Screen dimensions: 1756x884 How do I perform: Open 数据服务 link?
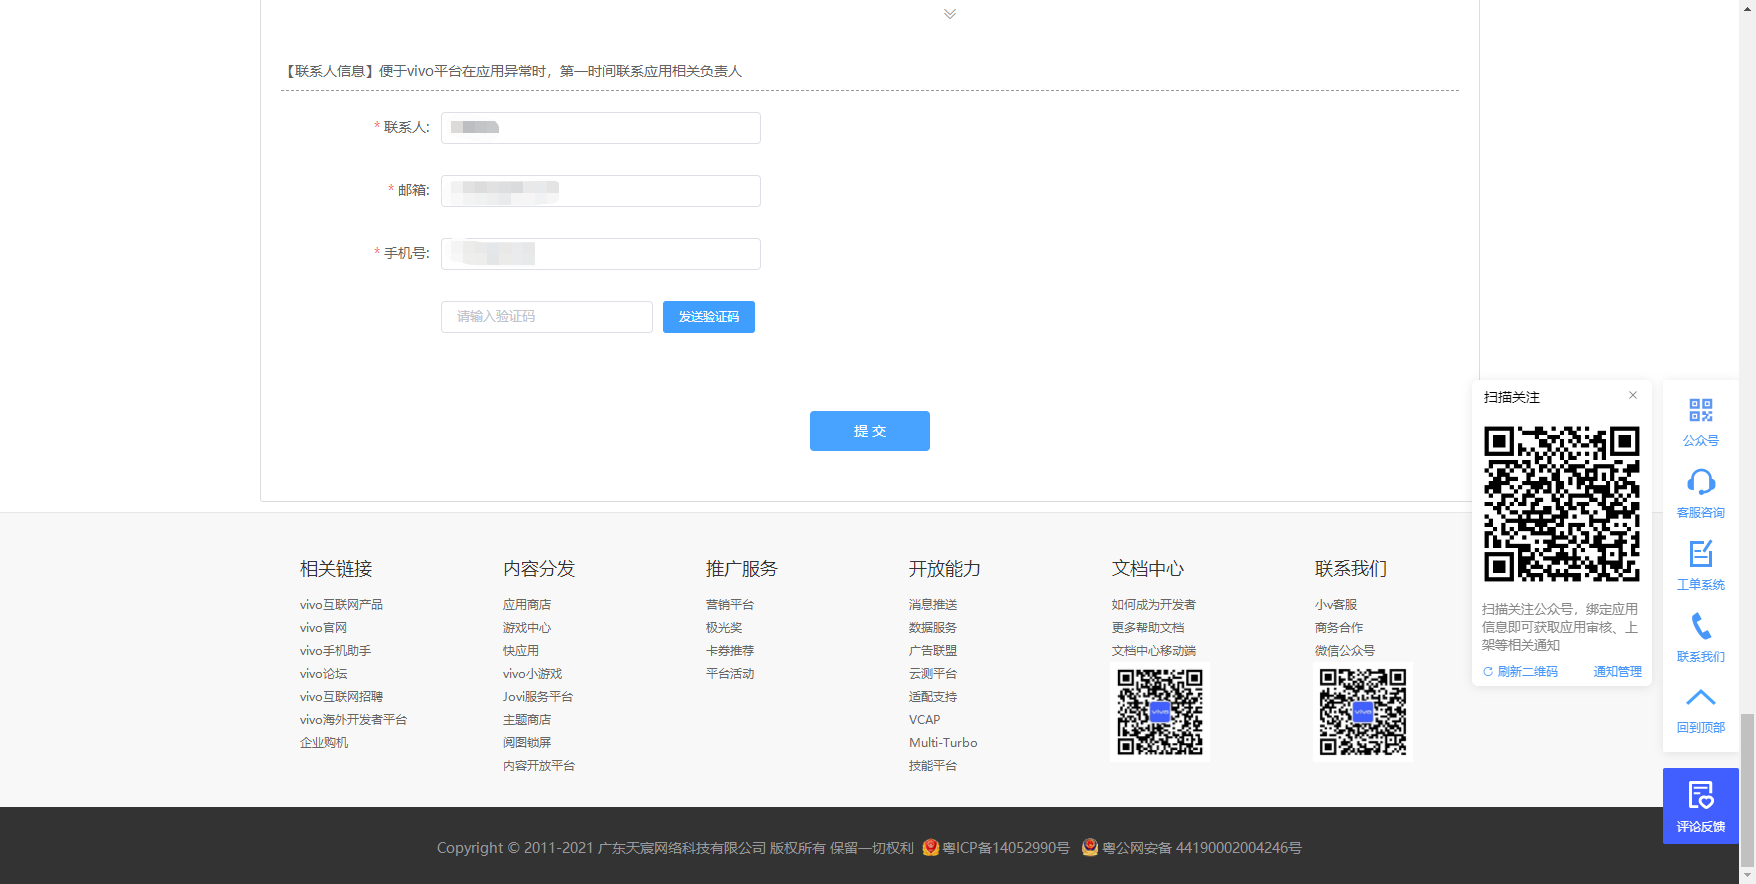click(933, 628)
